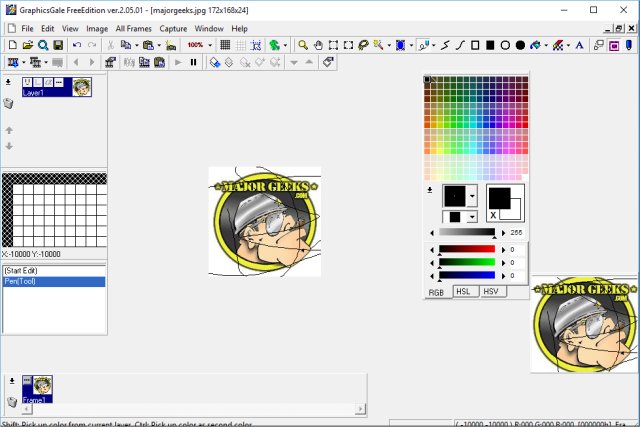
Task: Click the red channel slider
Action: (x=467, y=249)
